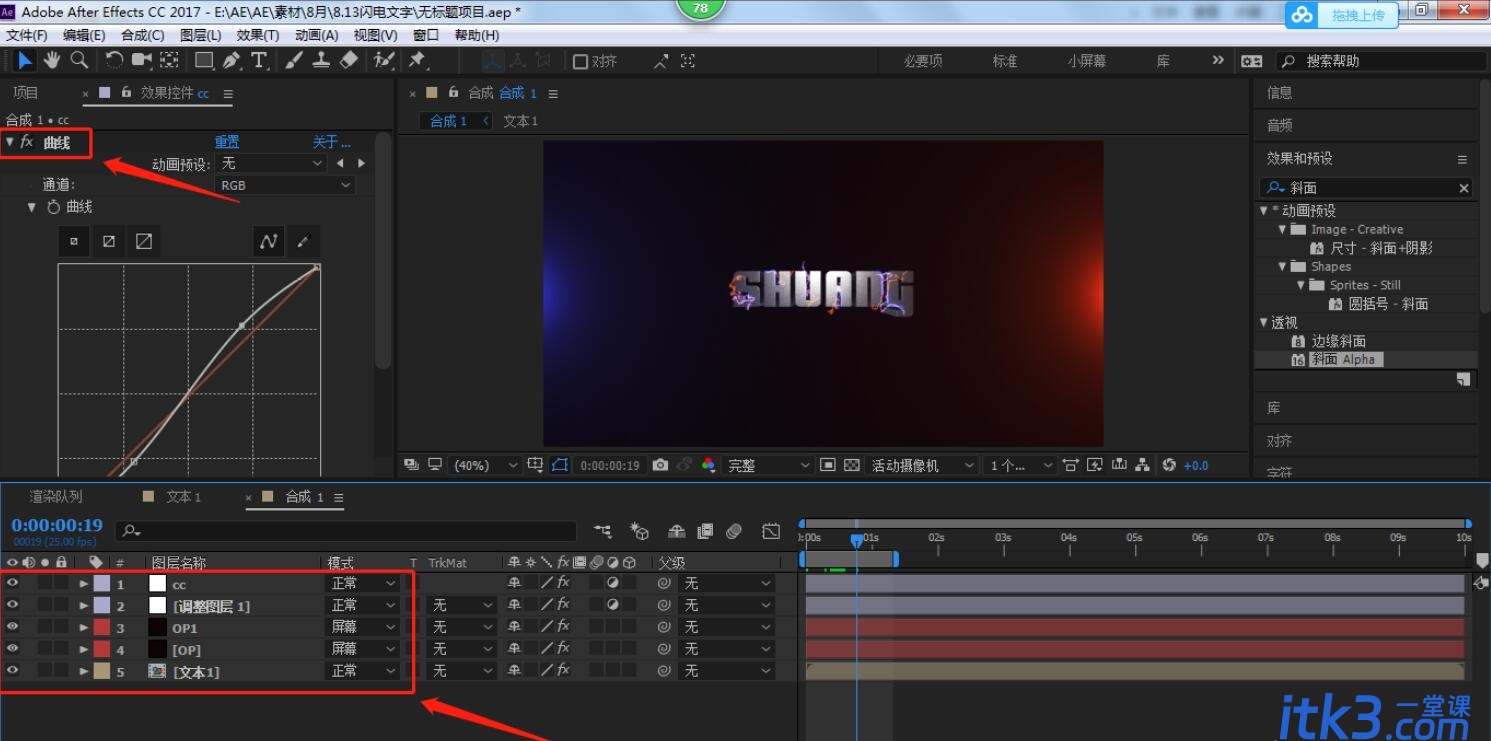Hide the [OP] layer eye icon
The width and height of the screenshot is (1491, 741).
[13, 649]
